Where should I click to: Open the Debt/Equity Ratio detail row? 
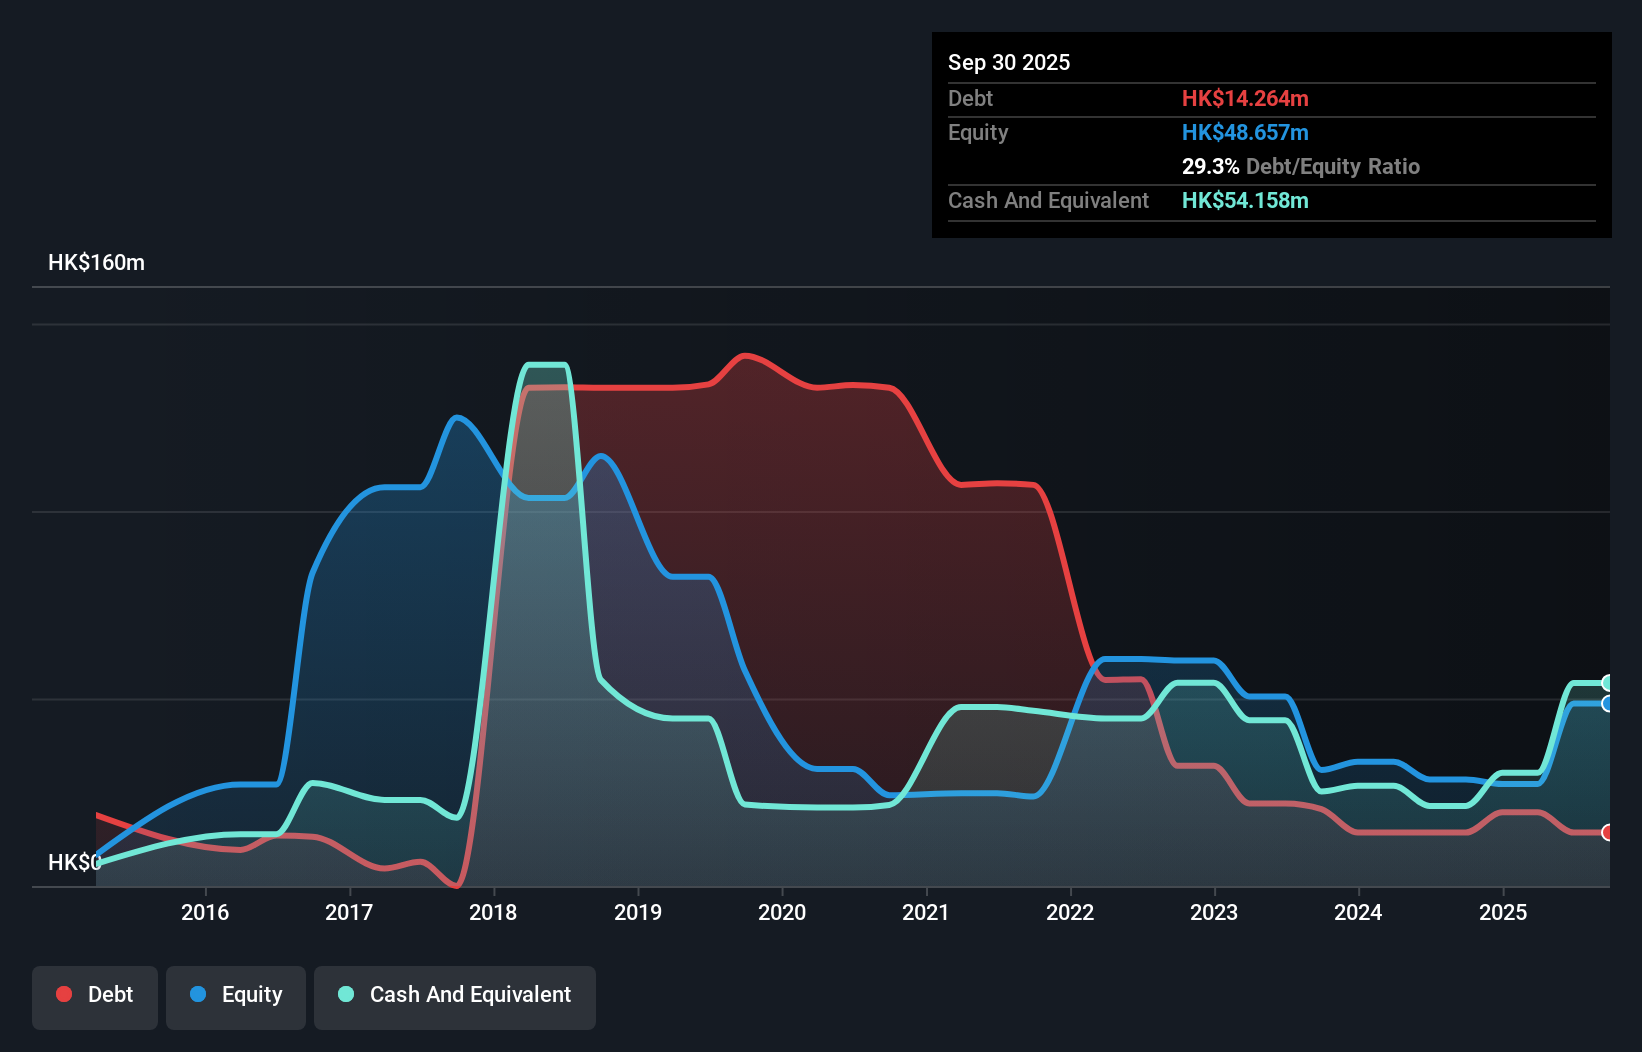(x=1300, y=166)
